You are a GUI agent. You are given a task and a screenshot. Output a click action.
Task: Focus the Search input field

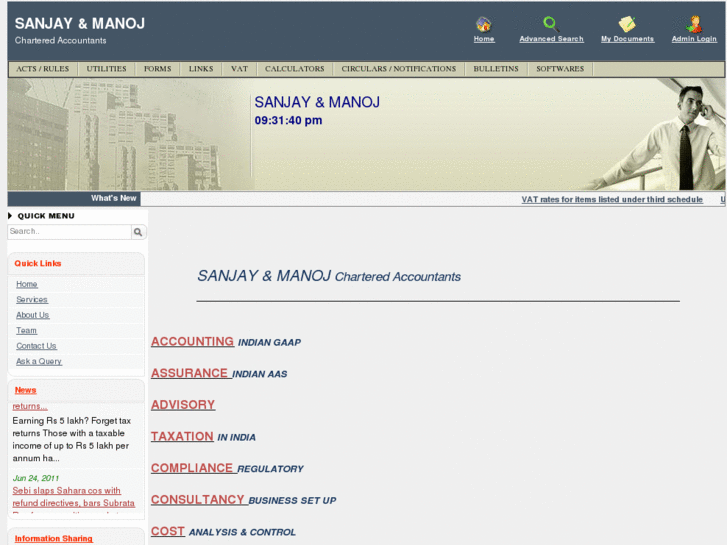click(70, 232)
